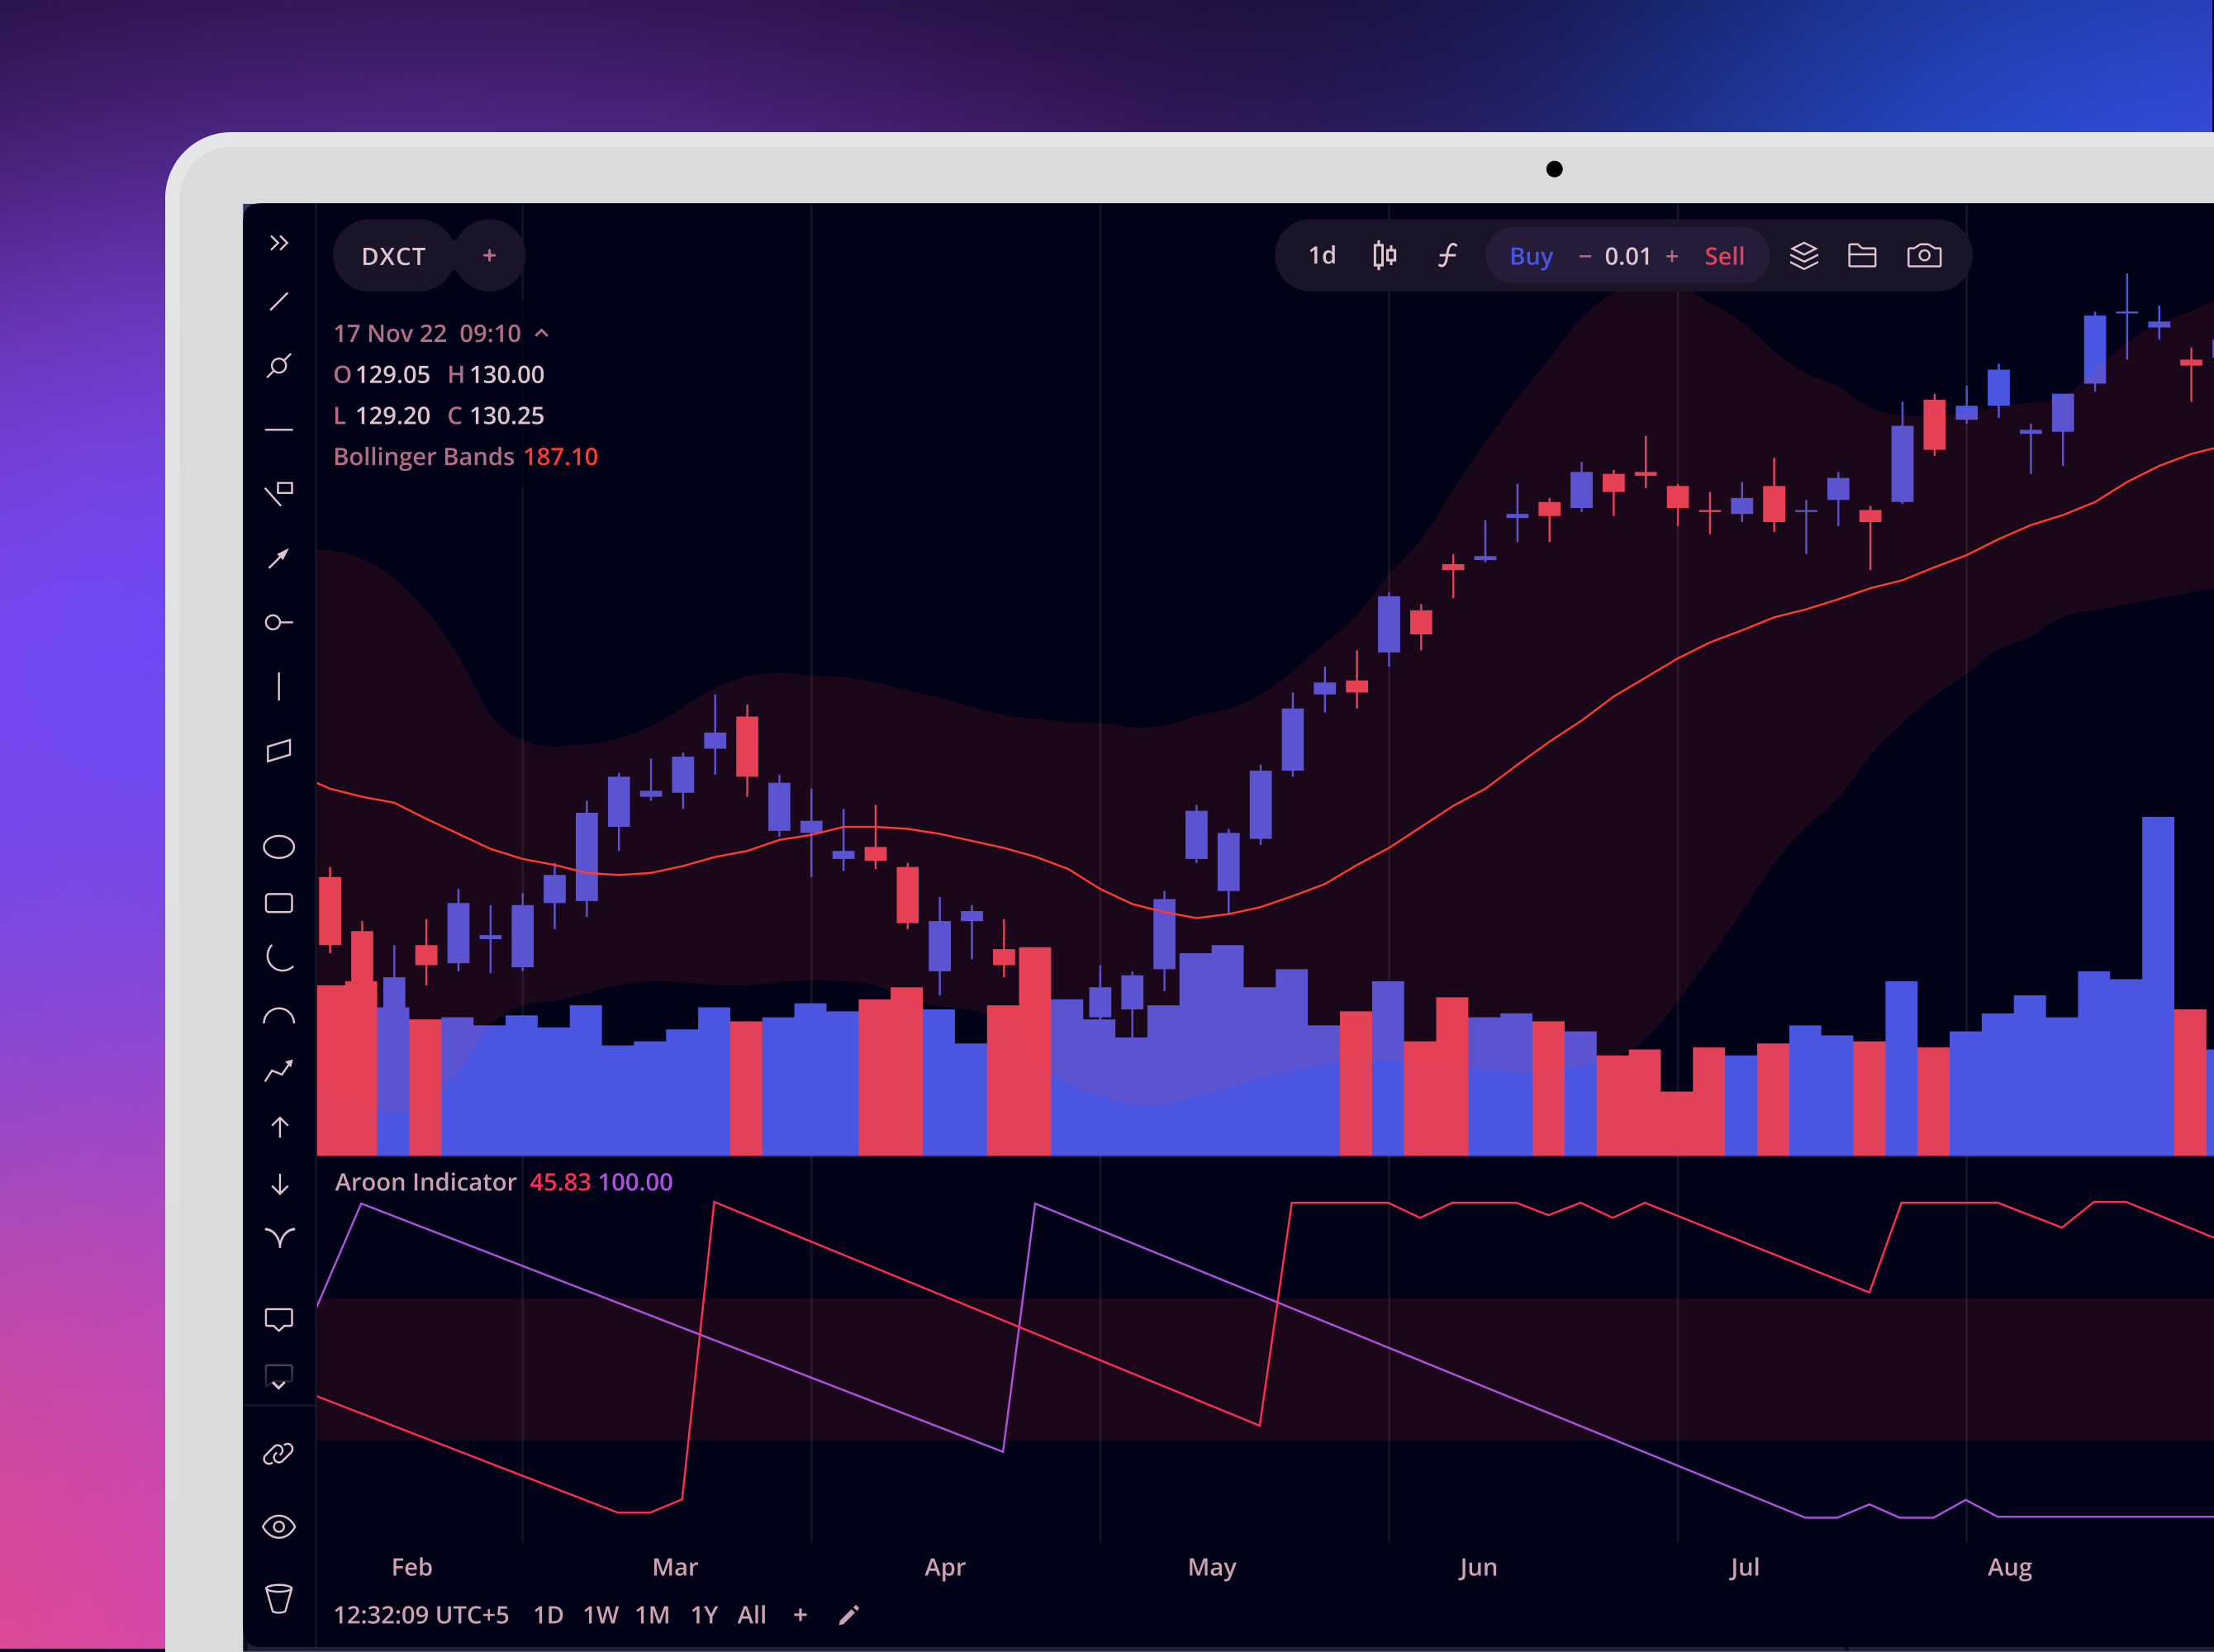Image resolution: width=2214 pixels, height=1652 pixels.
Task: Select the ellipse shape tool
Action: click(279, 847)
